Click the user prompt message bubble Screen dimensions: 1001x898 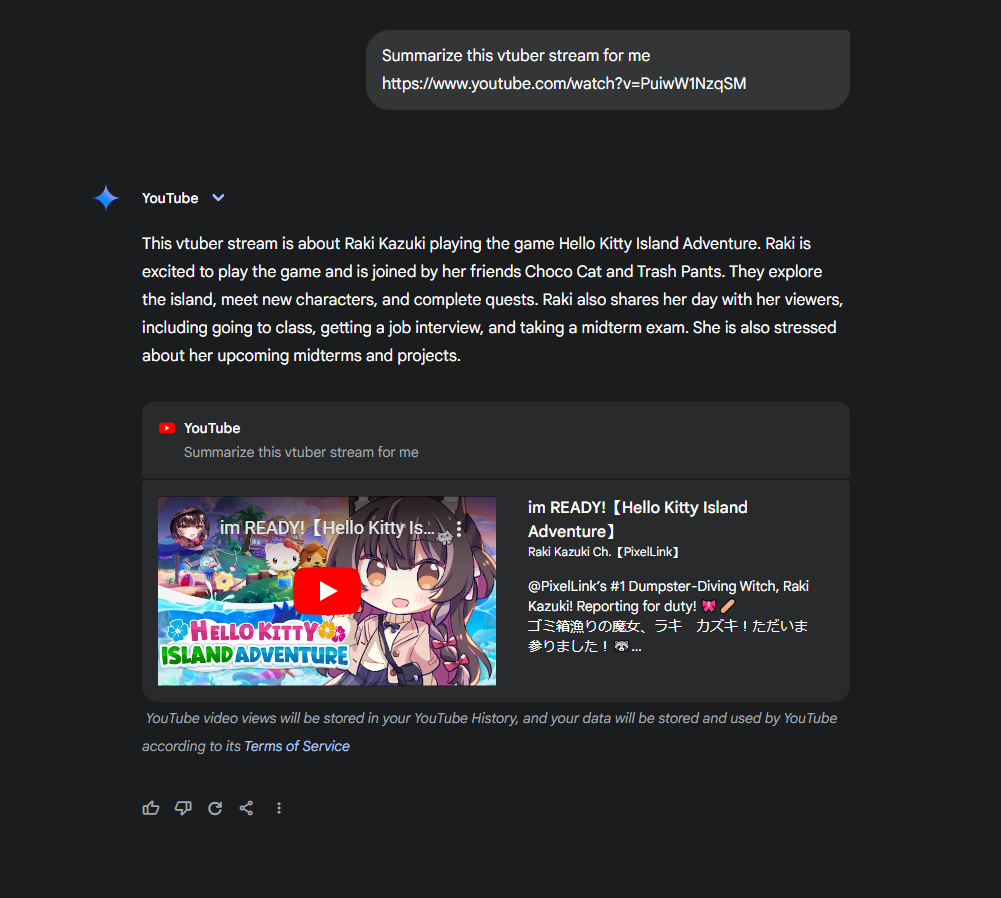[x=608, y=70]
